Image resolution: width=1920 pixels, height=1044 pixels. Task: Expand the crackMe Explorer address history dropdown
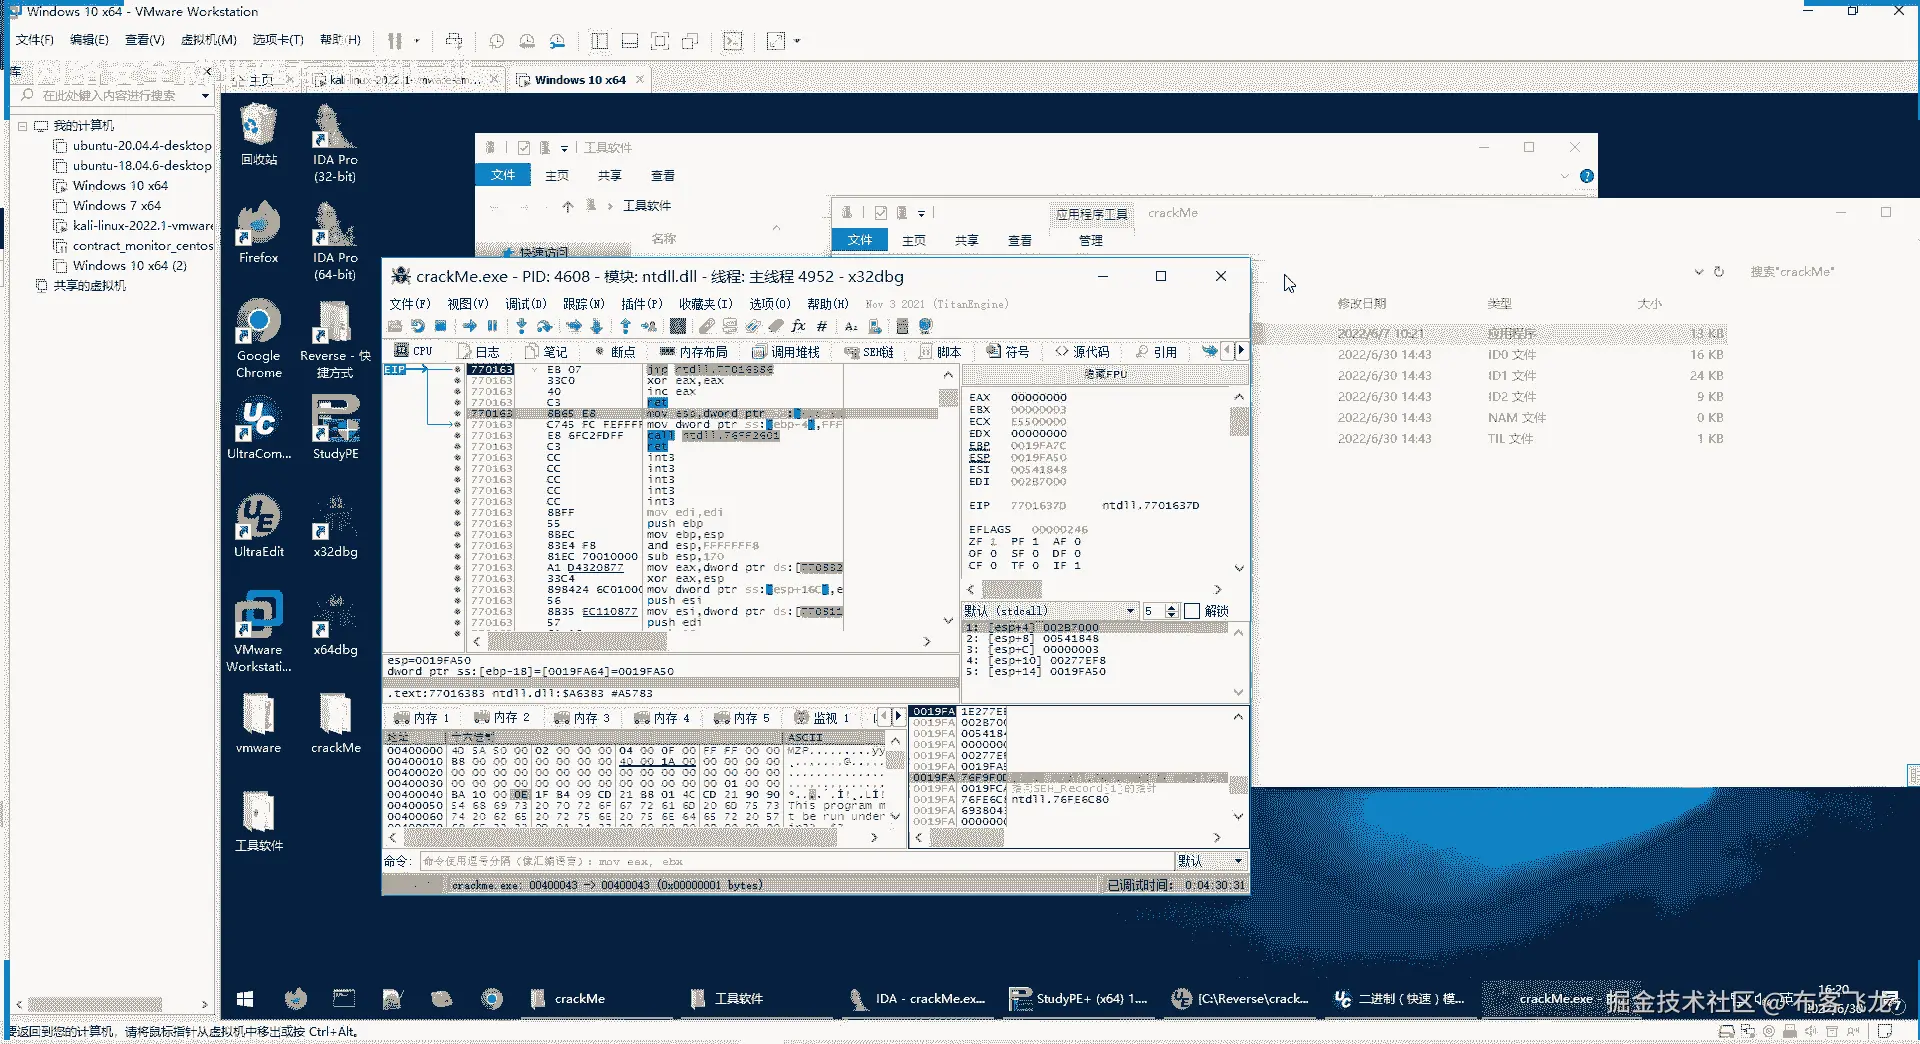[x=1698, y=272]
